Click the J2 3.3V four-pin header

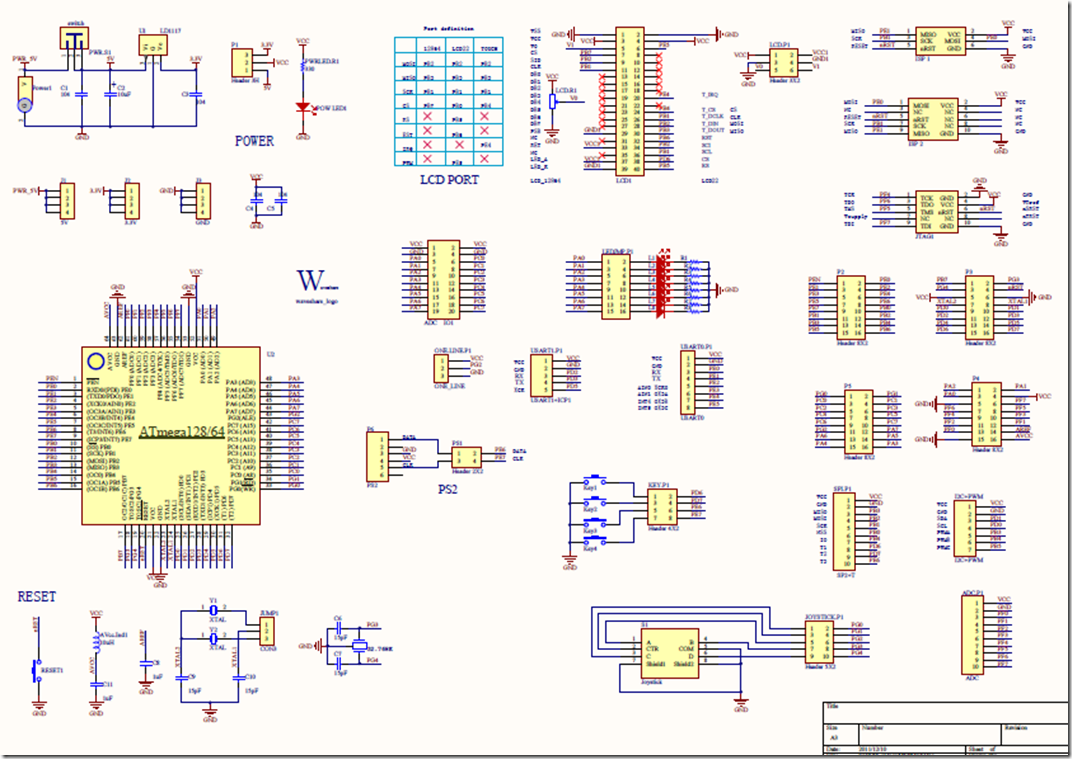pyautogui.click(x=131, y=200)
